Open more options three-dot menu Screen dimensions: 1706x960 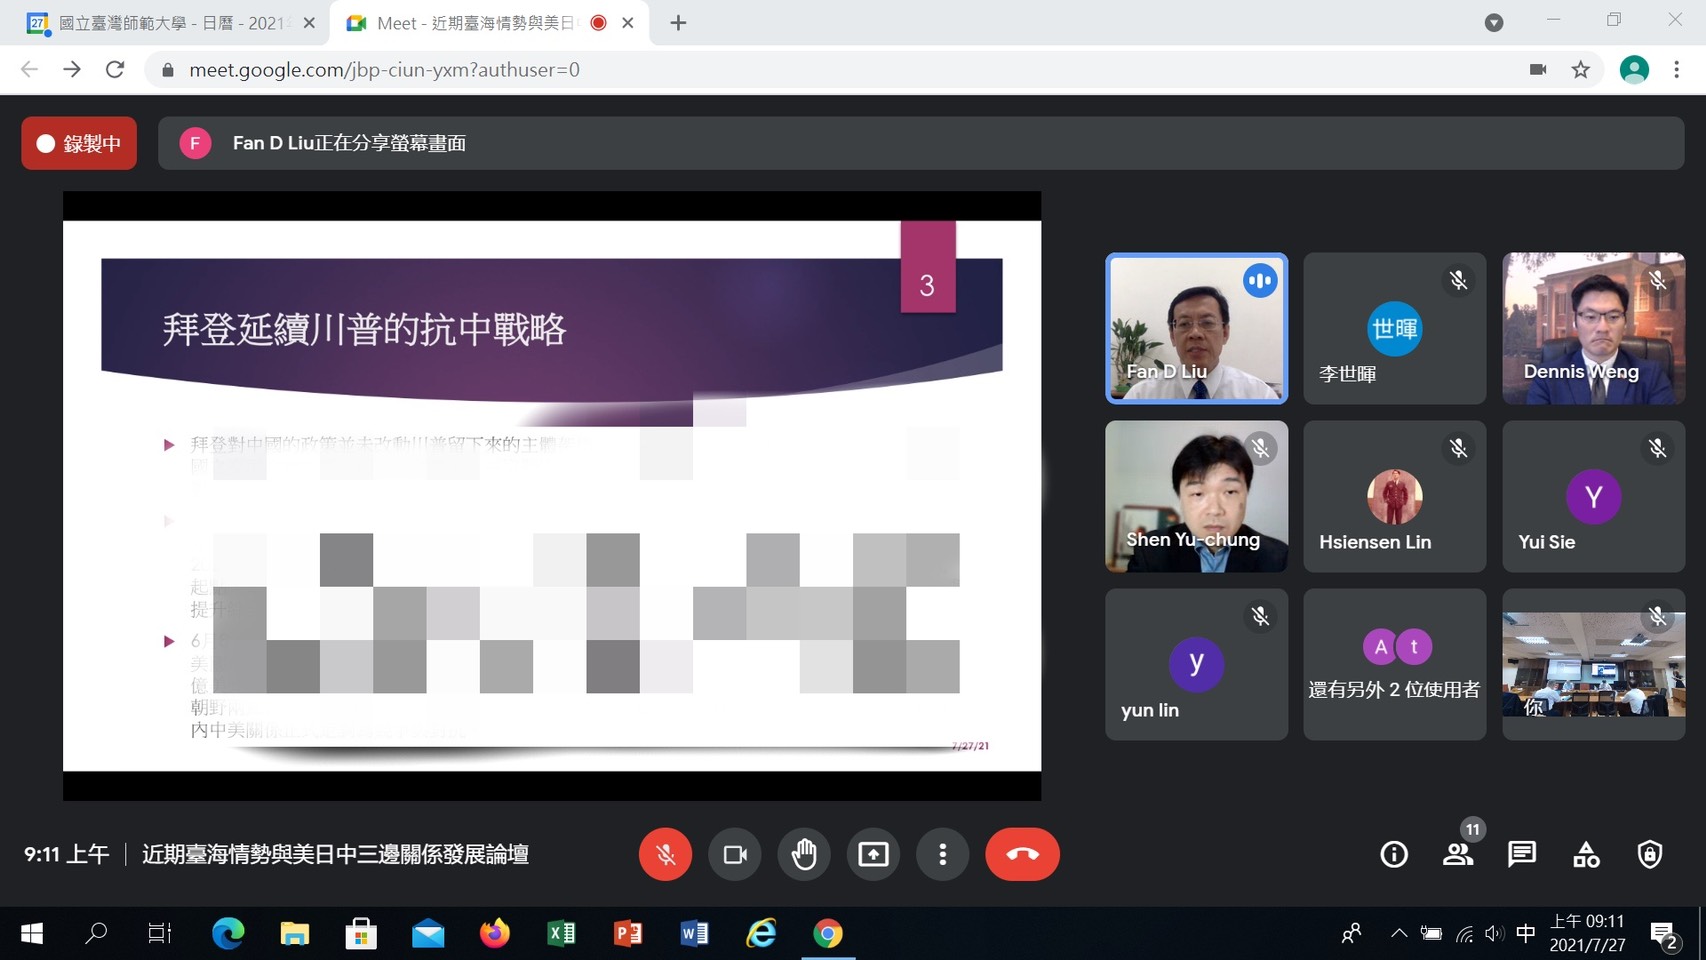942,854
